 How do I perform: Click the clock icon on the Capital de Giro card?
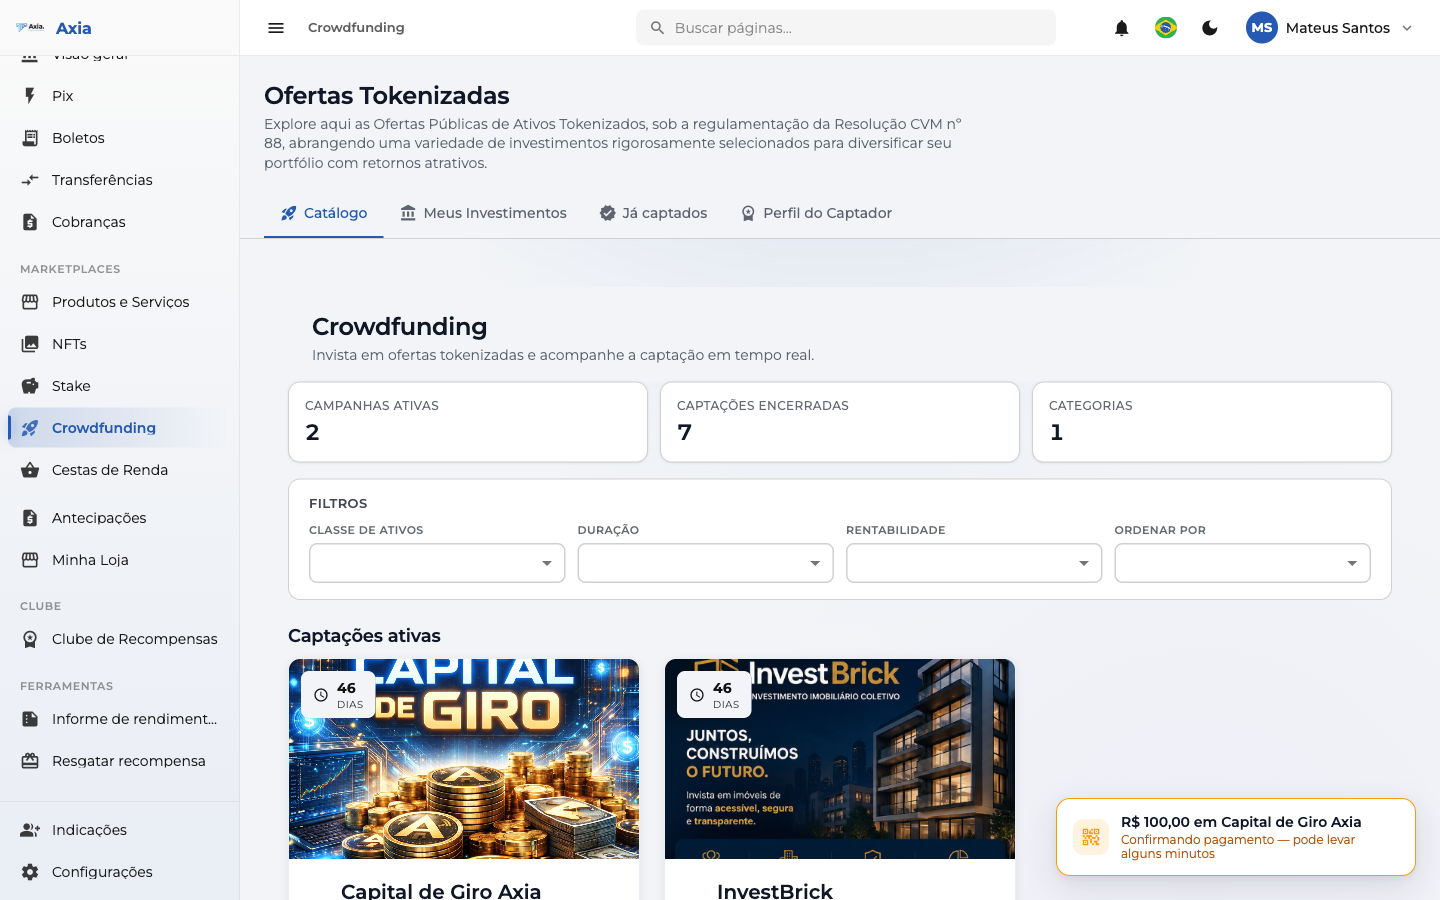point(321,695)
